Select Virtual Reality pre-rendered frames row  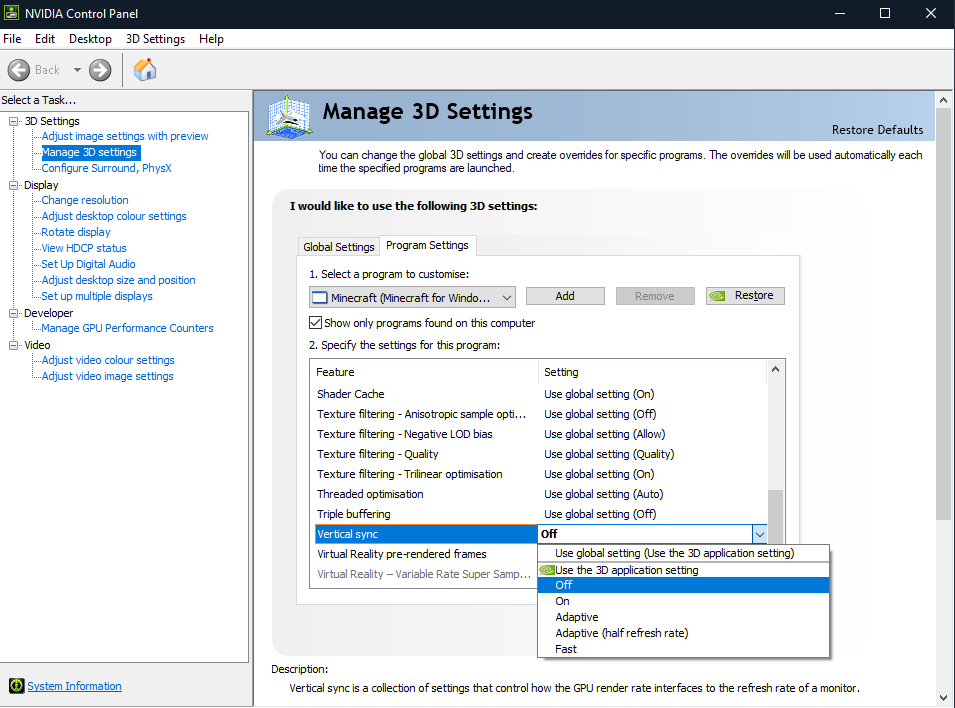click(425, 554)
